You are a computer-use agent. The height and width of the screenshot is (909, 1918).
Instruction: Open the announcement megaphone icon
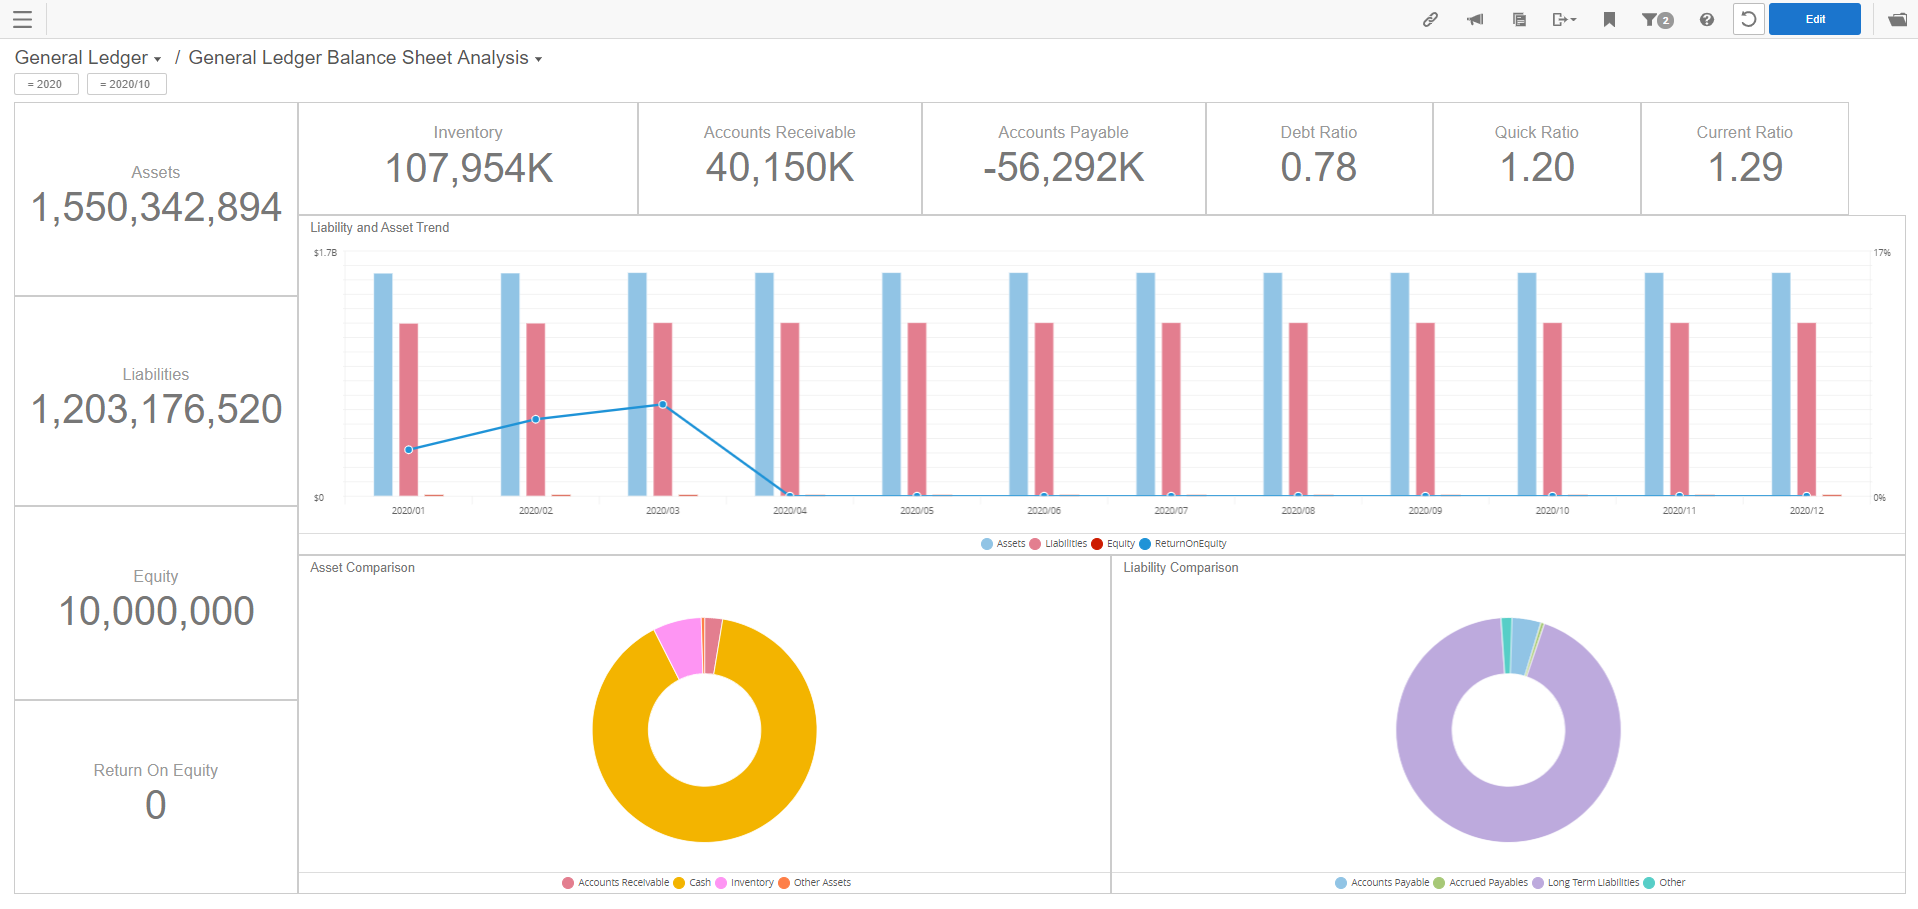point(1473,19)
